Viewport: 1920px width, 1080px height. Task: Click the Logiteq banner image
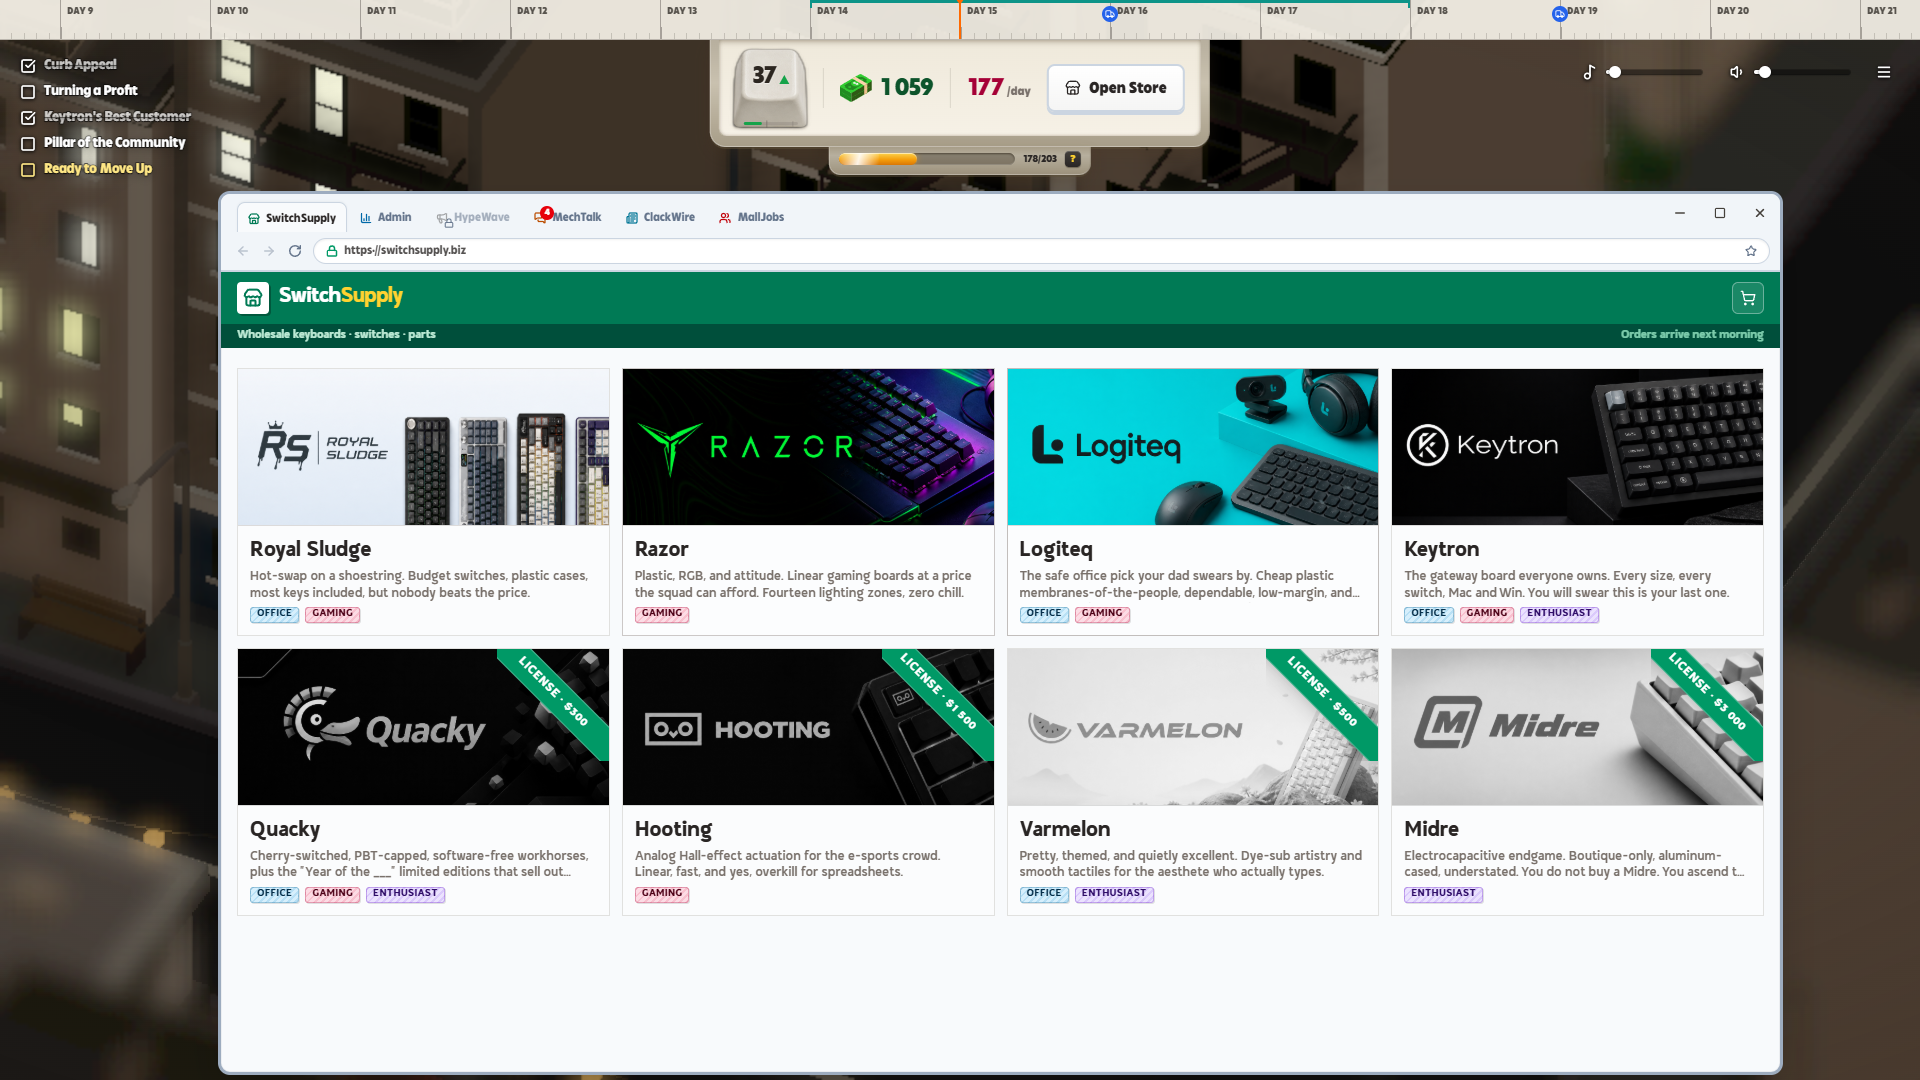click(x=1193, y=447)
